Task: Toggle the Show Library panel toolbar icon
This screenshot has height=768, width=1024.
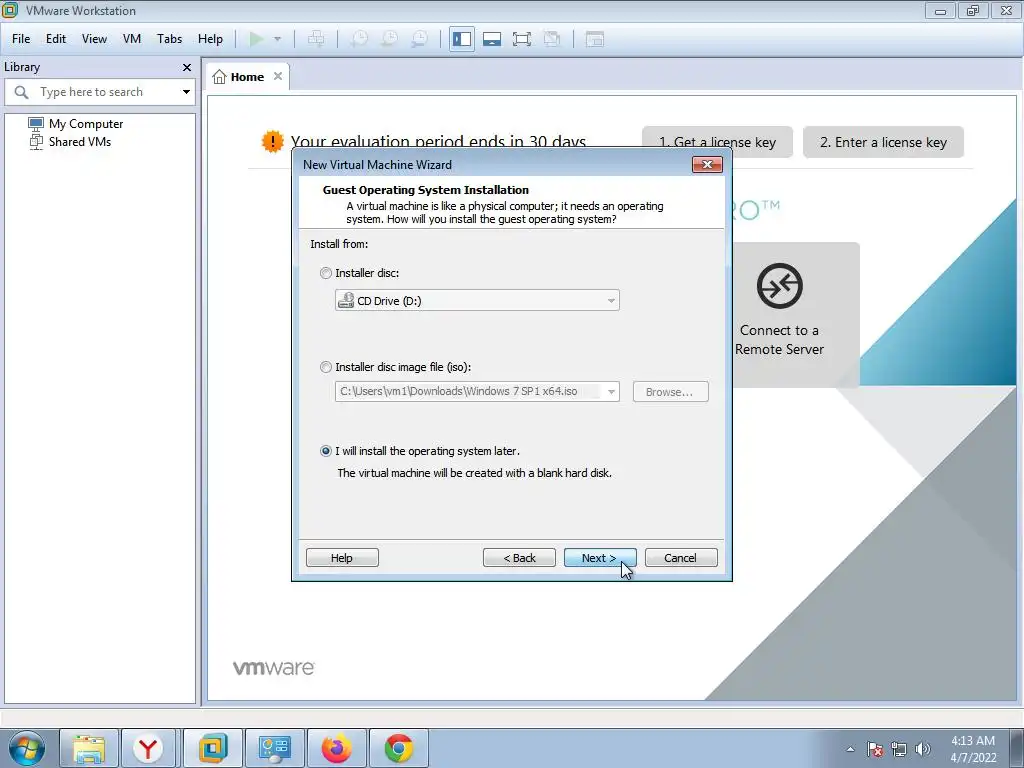Action: tap(462, 39)
